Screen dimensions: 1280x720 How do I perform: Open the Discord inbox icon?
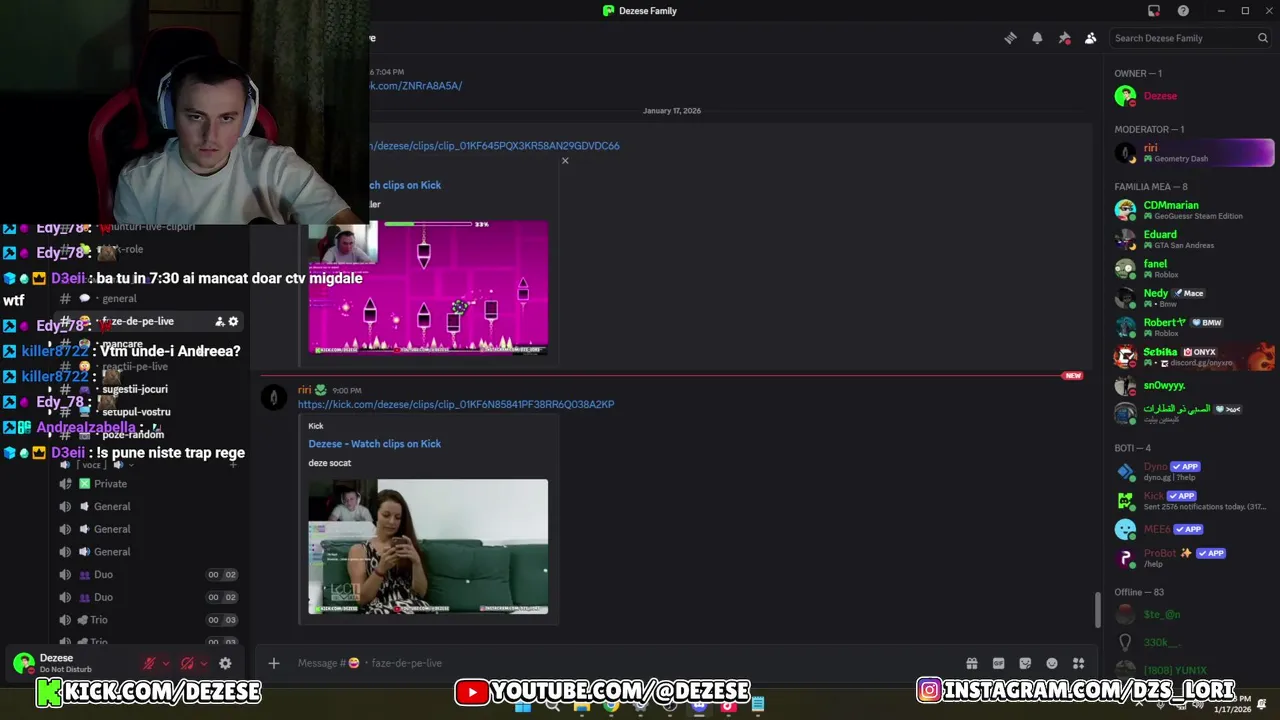click(1154, 11)
